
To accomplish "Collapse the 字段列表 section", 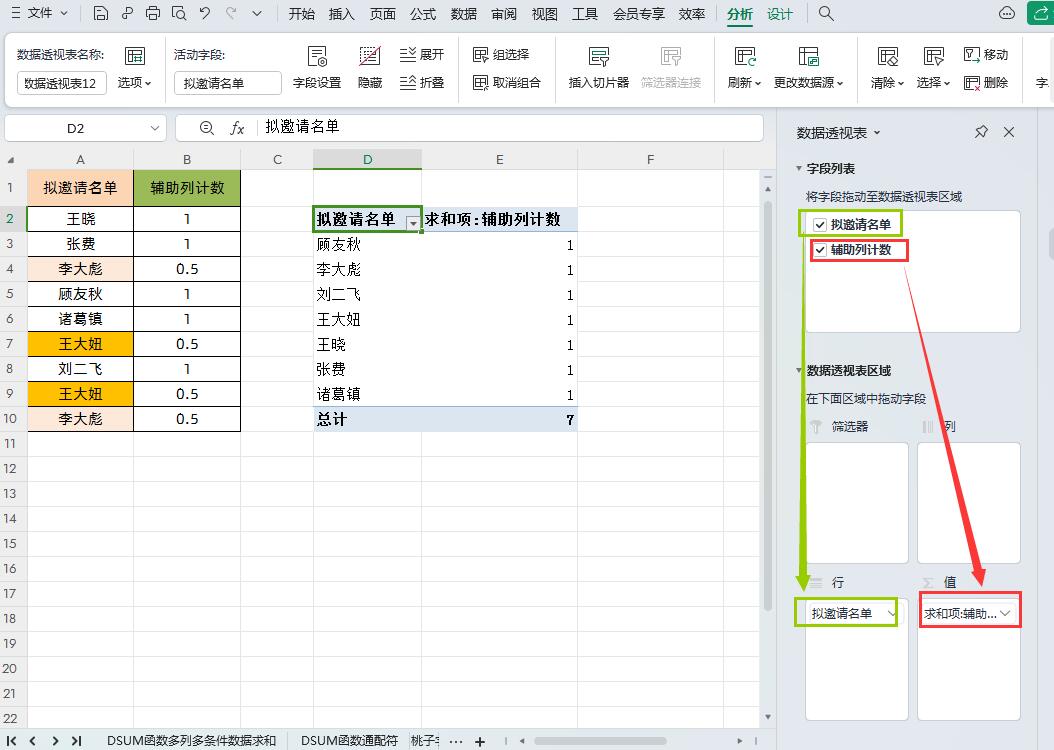I will [799, 168].
